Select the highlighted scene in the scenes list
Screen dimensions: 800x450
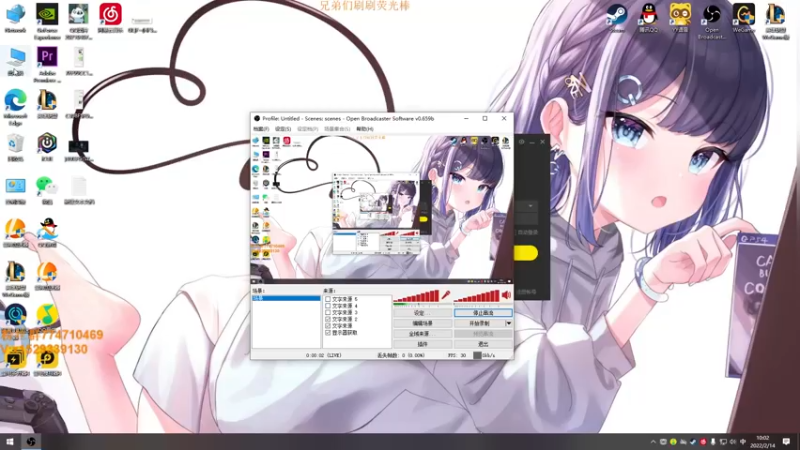[x=286, y=298]
